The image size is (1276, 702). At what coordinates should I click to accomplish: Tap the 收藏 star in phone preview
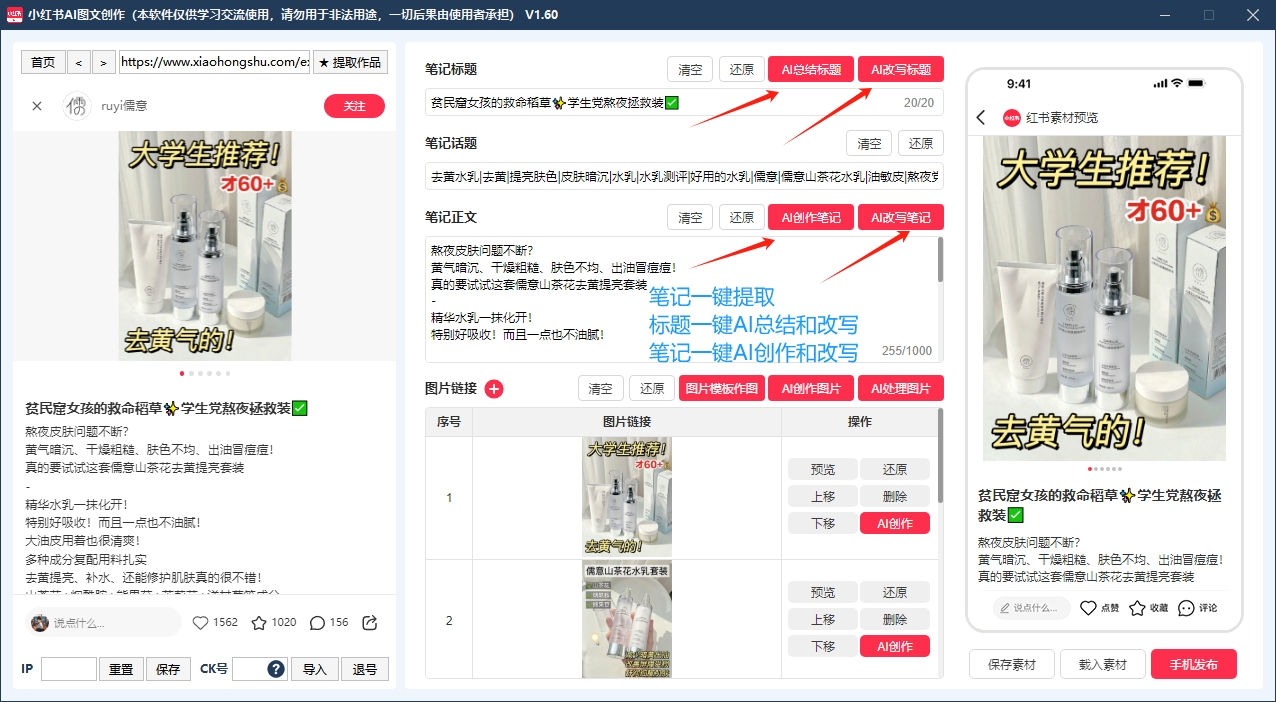coord(1137,608)
